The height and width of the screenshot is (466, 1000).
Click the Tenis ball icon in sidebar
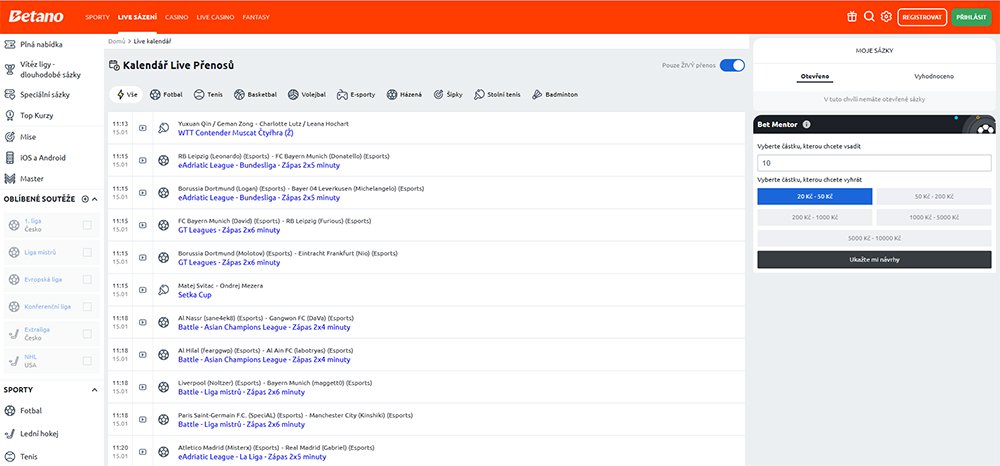coord(10,456)
